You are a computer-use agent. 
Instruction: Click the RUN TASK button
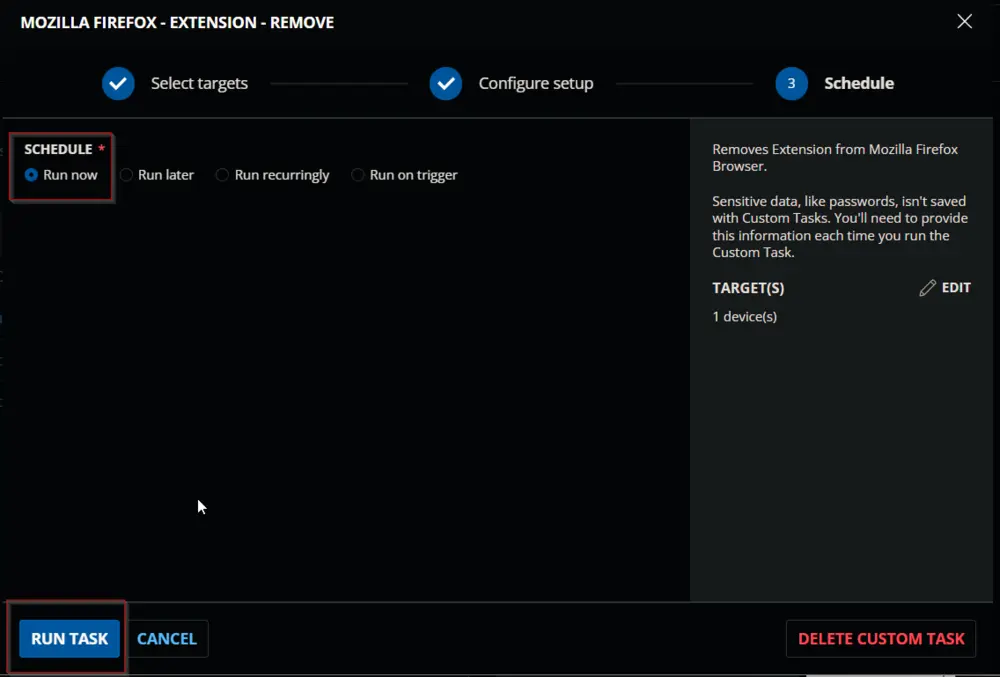70,639
